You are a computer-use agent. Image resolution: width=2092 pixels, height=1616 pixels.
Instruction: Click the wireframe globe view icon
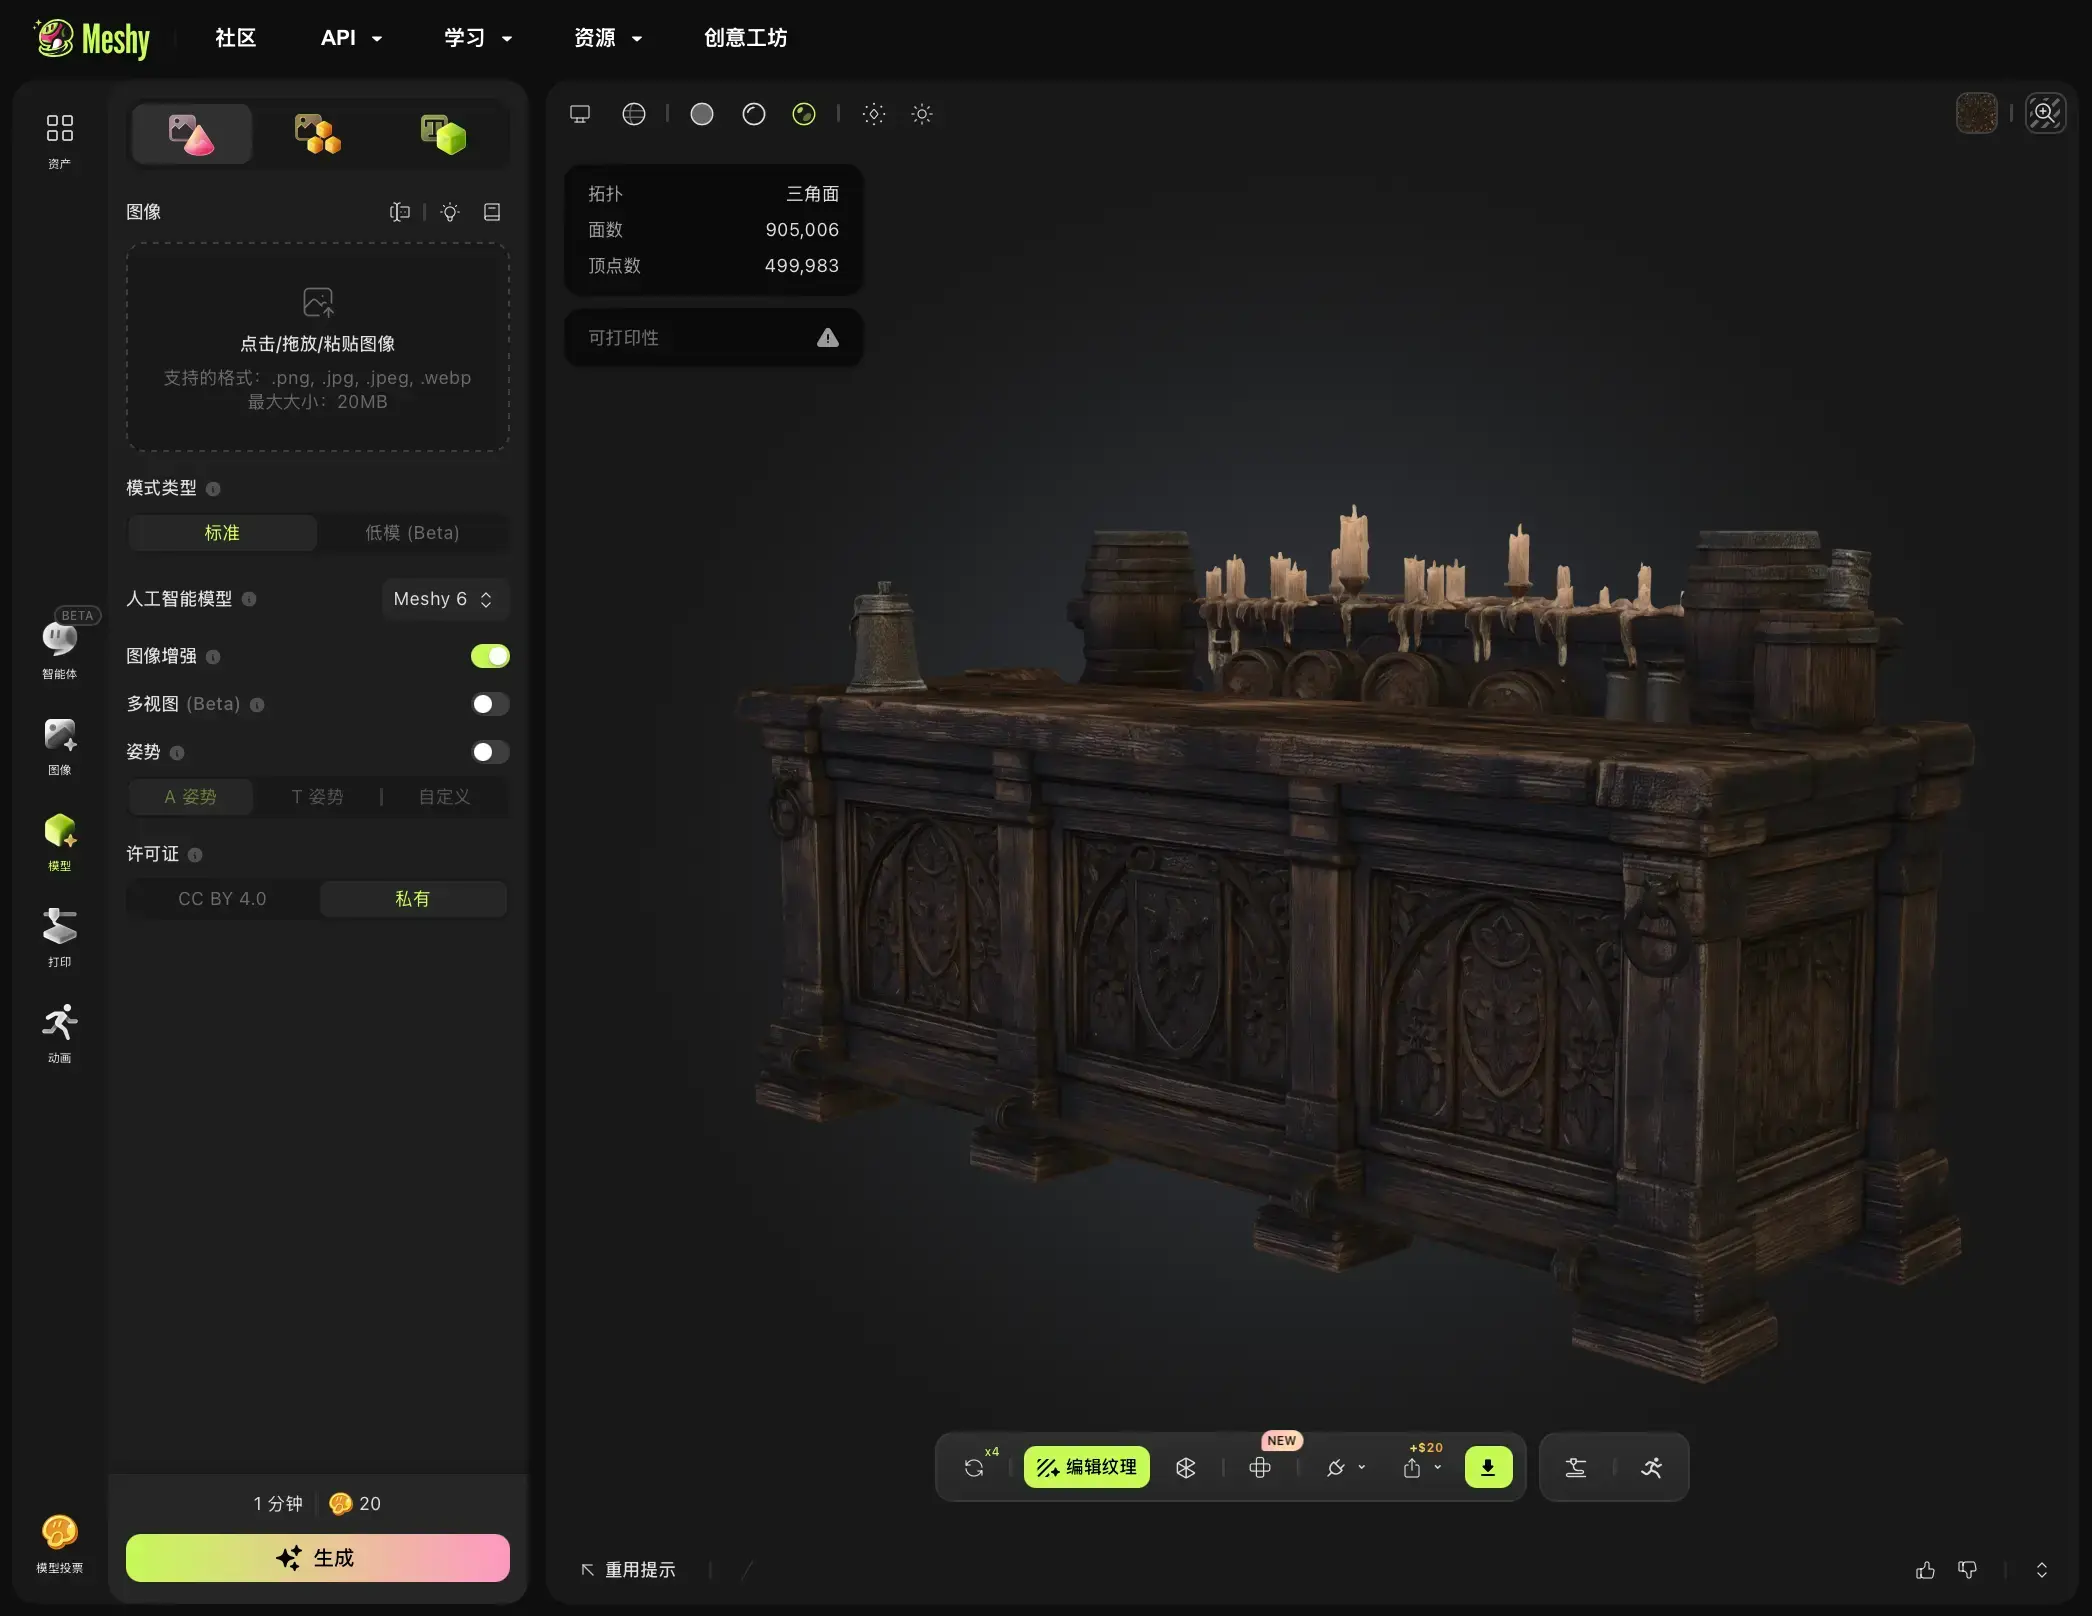(634, 114)
